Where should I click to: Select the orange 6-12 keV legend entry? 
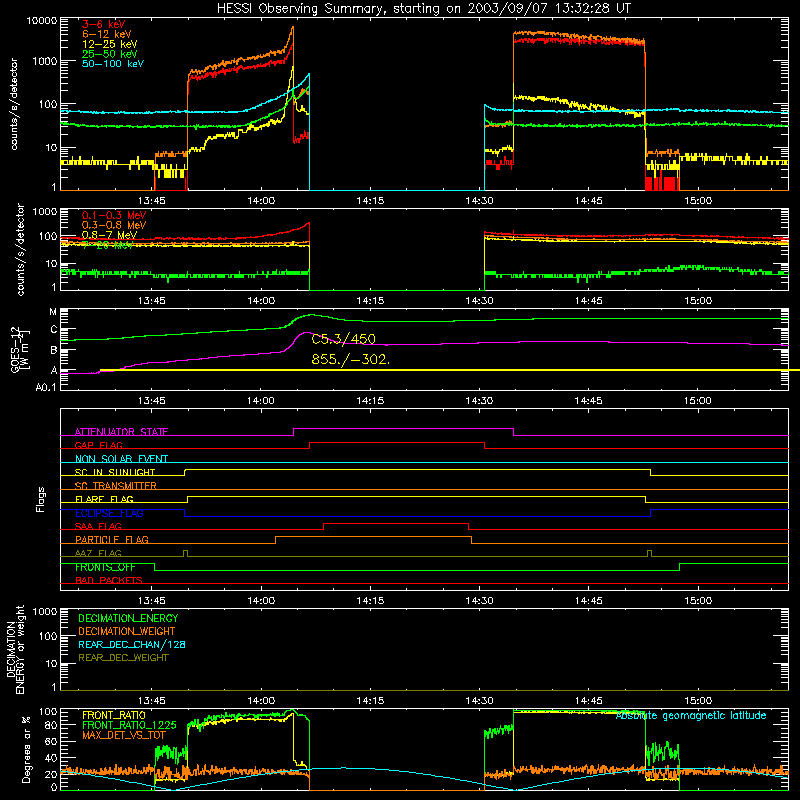(107, 34)
